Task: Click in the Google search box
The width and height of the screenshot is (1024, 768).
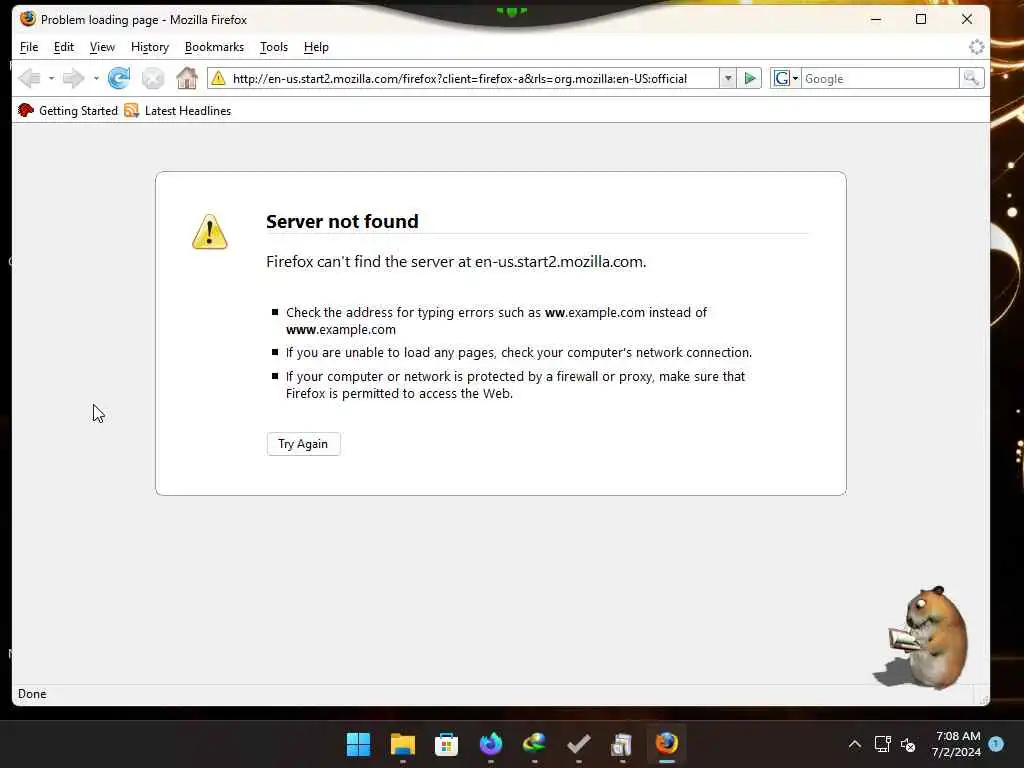Action: pos(880,78)
